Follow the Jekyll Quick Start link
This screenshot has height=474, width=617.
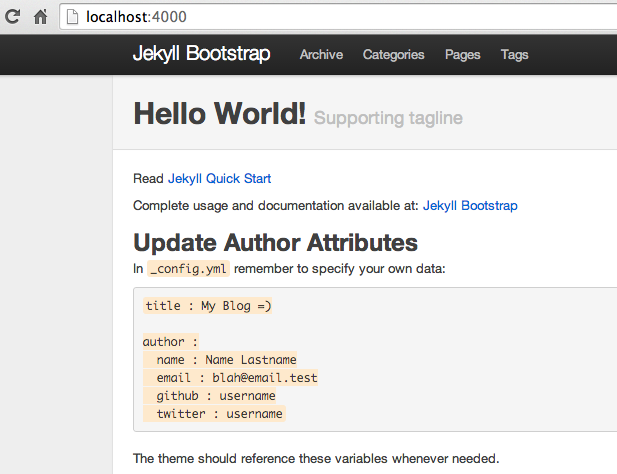[220, 179]
